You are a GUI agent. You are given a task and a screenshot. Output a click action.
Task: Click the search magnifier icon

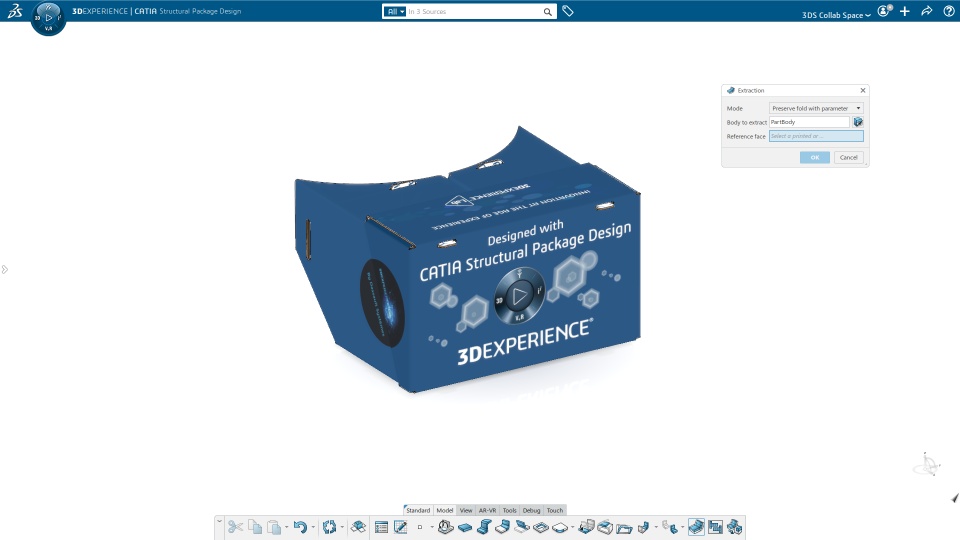[547, 12]
